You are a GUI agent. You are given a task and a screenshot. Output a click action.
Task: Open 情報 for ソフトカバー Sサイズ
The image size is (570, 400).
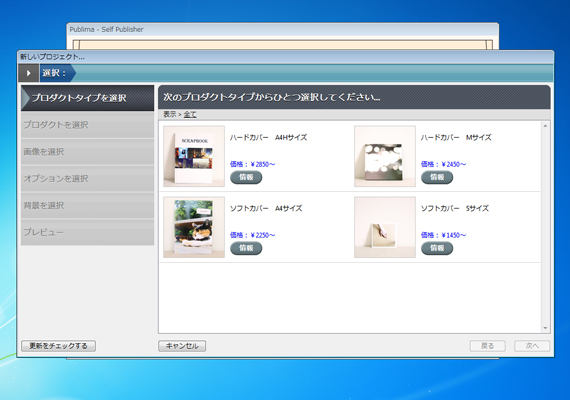click(437, 248)
